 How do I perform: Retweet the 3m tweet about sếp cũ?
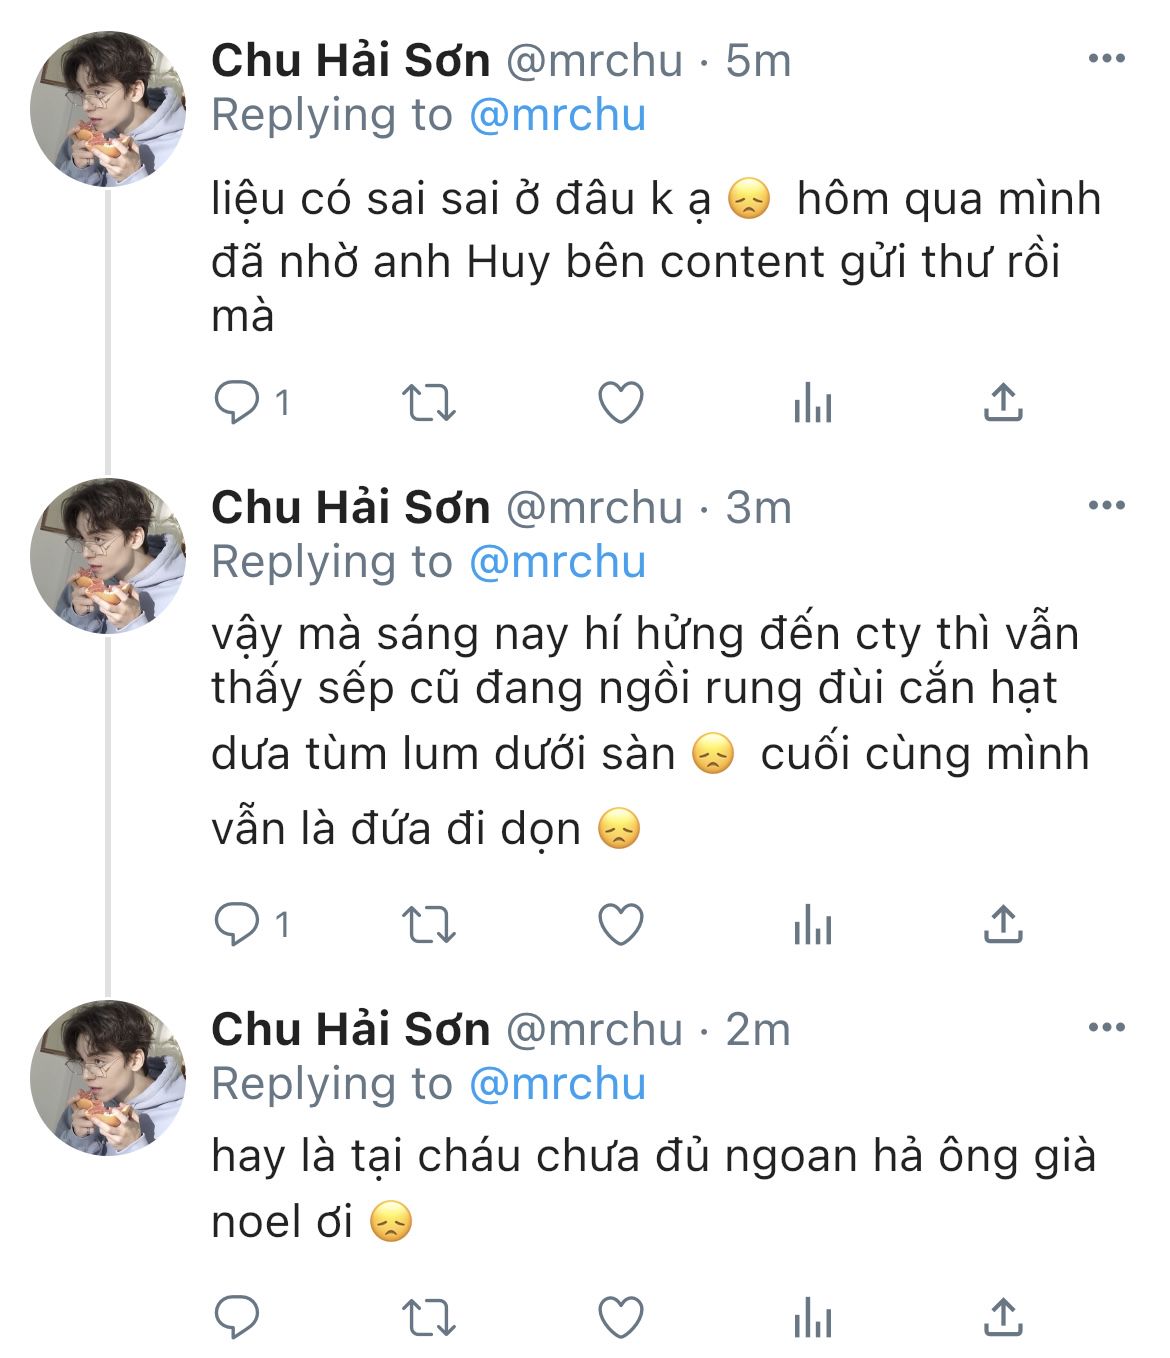point(428,925)
